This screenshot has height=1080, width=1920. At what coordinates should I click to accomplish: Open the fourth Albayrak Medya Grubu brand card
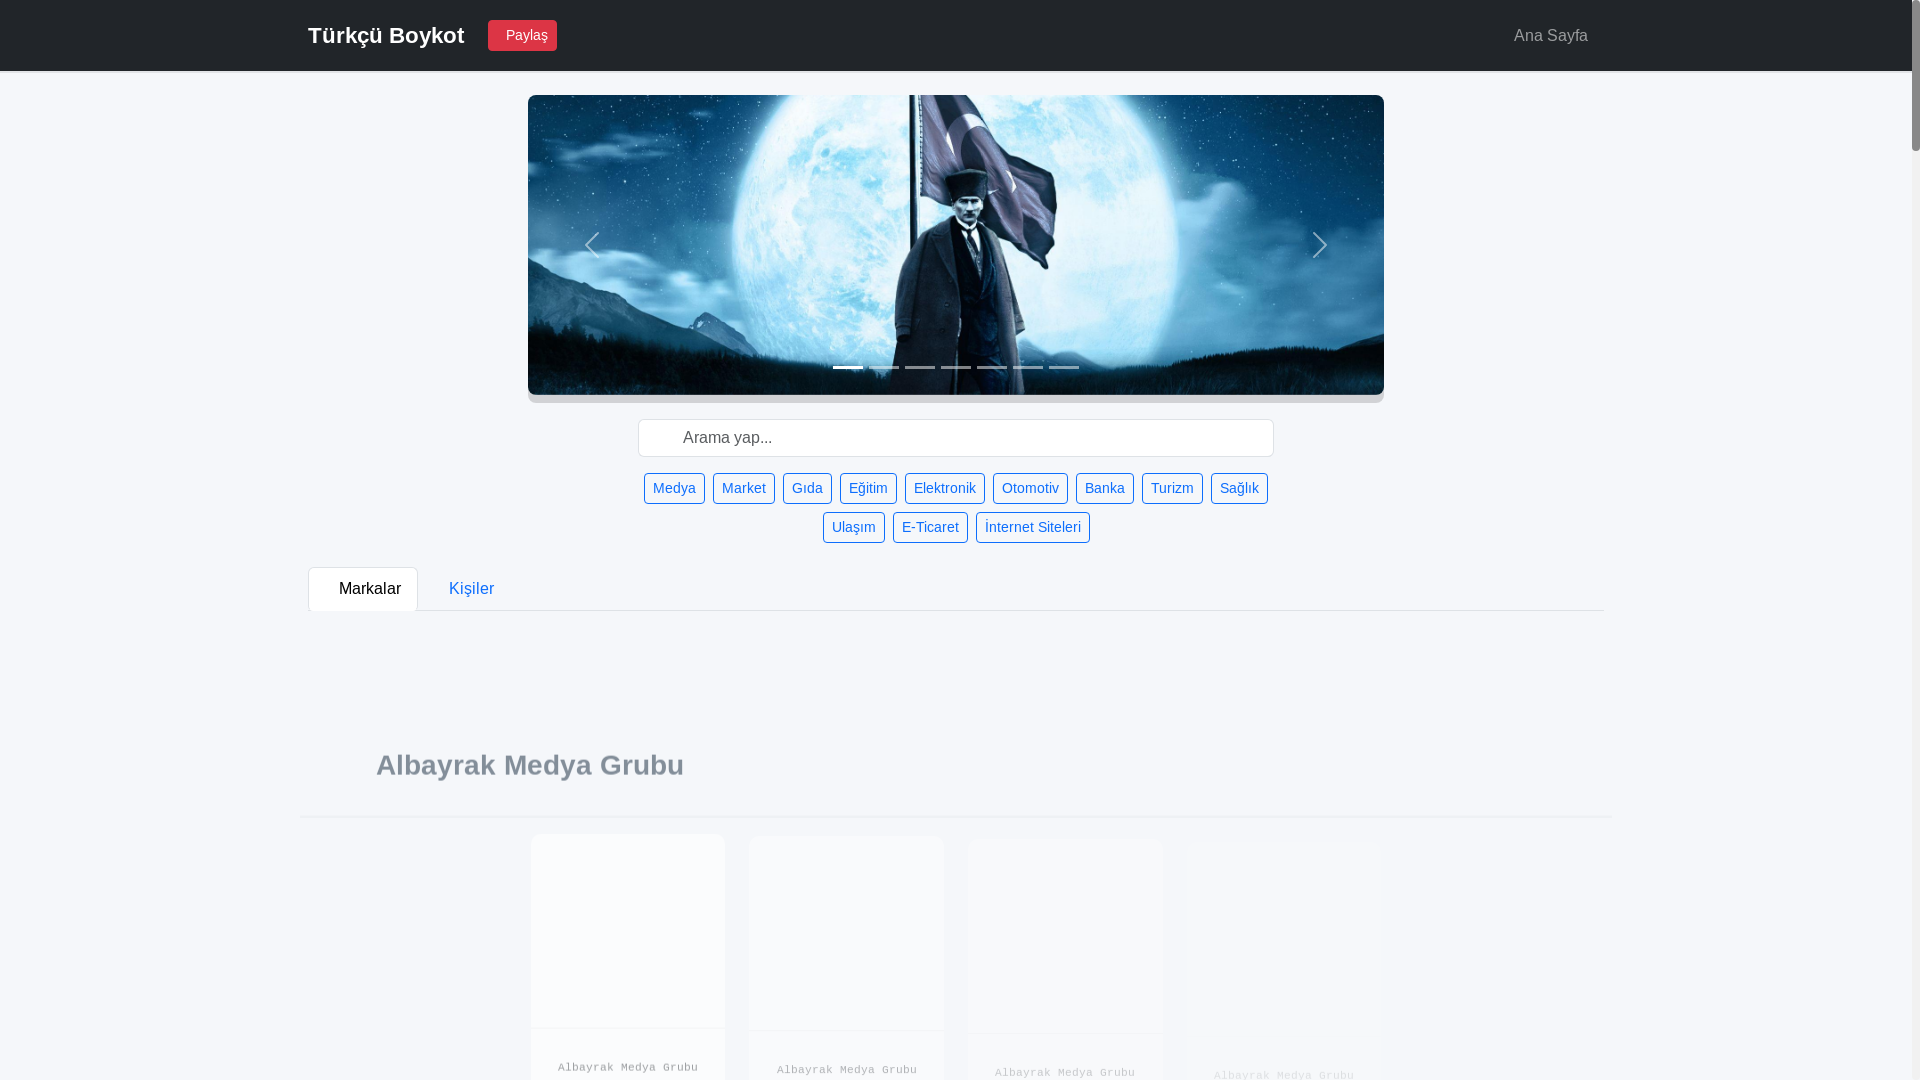point(1284,961)
